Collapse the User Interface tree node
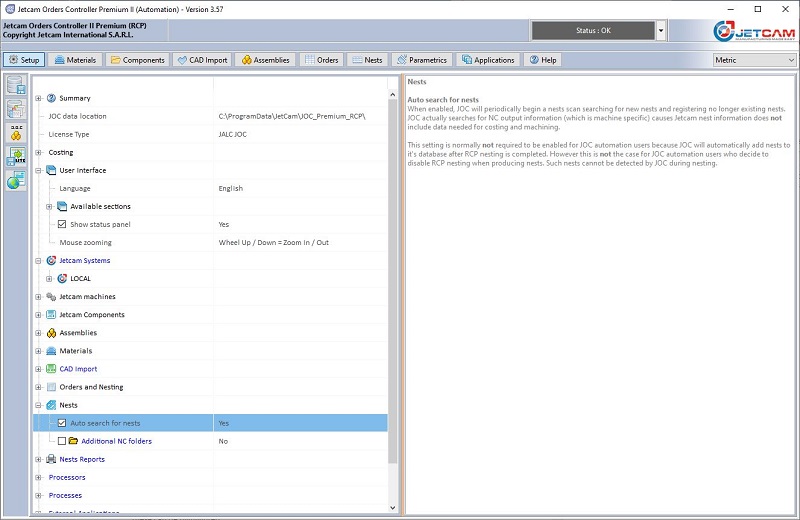 click(39, 170)
